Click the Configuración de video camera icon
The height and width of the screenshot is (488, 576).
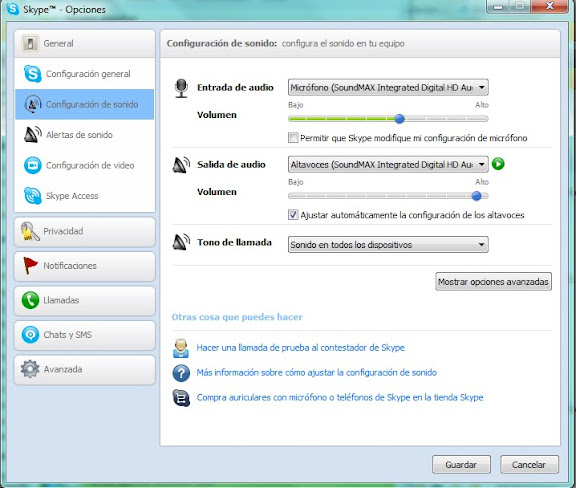point(33,165)
